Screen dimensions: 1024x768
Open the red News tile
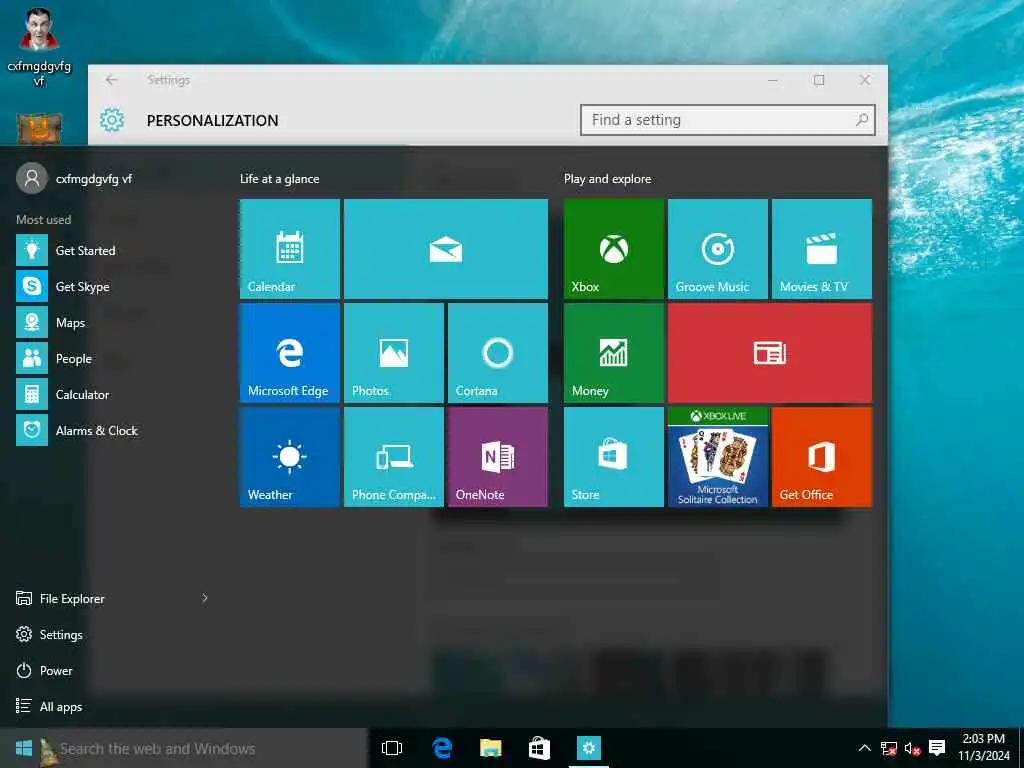[770, 353]
